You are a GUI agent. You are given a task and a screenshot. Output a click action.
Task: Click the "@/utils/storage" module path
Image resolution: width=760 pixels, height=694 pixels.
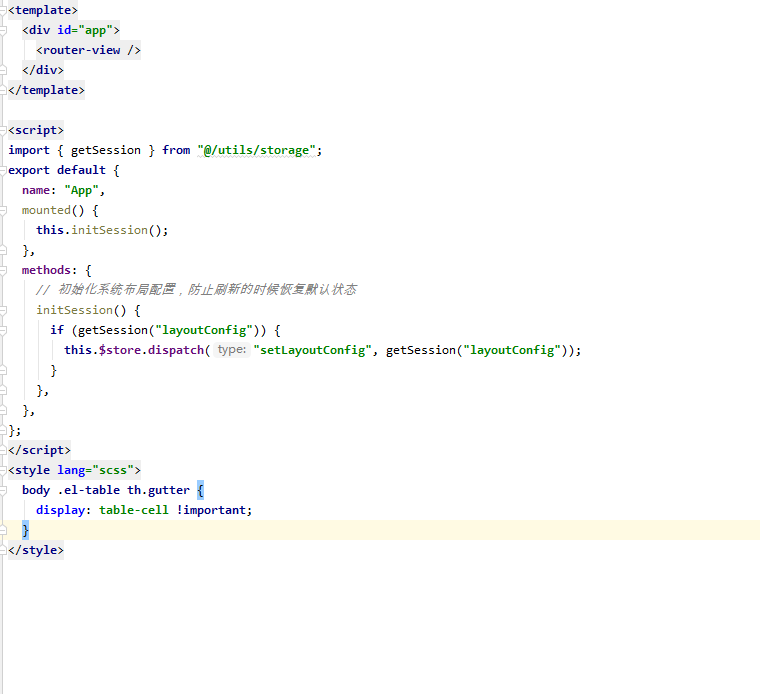[256, 150]
